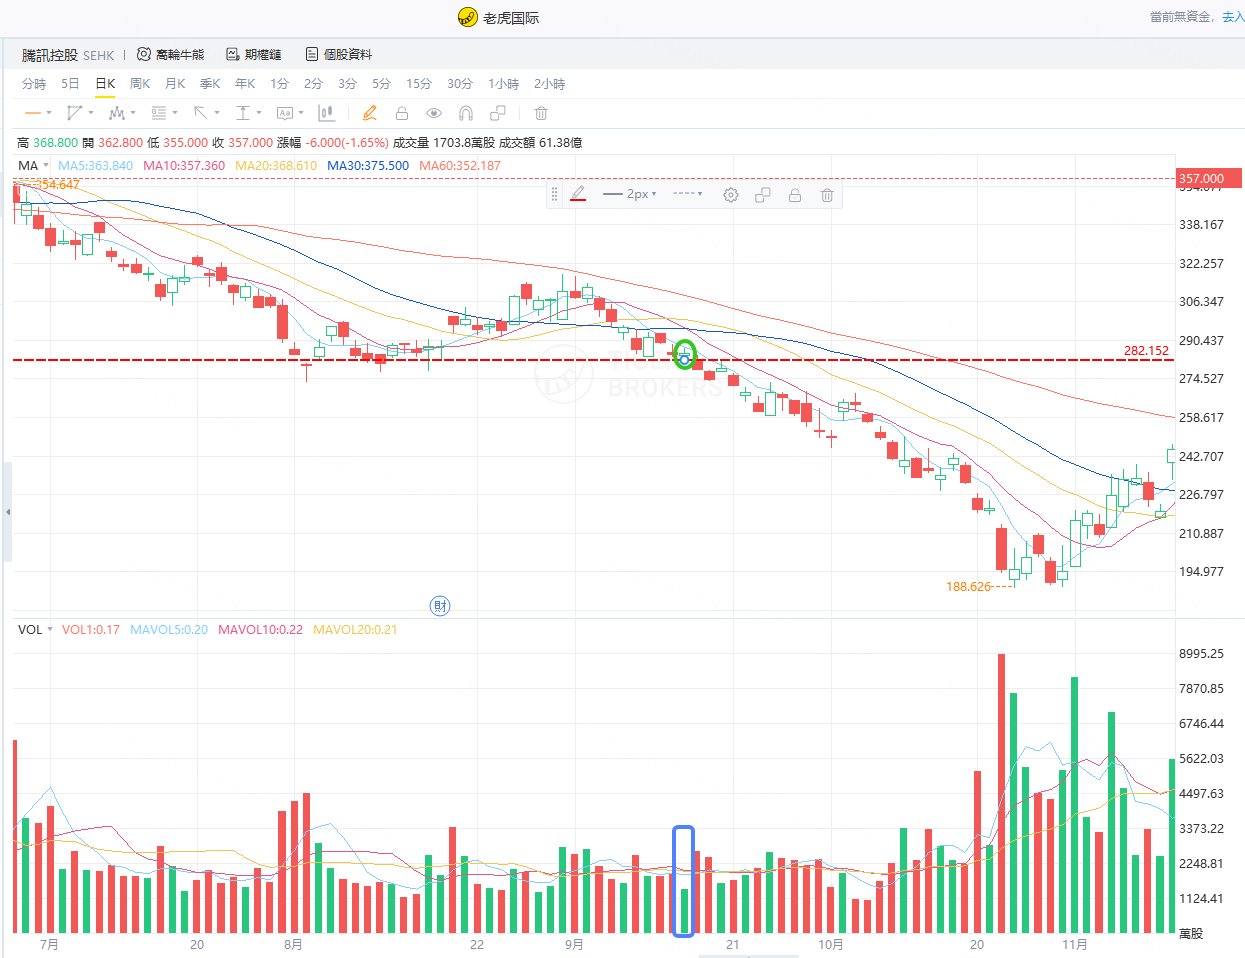The width and height of the screenshot is (1245, 958).
Task: Click the MA5:363.840 legend
Action: click(95, 166)
